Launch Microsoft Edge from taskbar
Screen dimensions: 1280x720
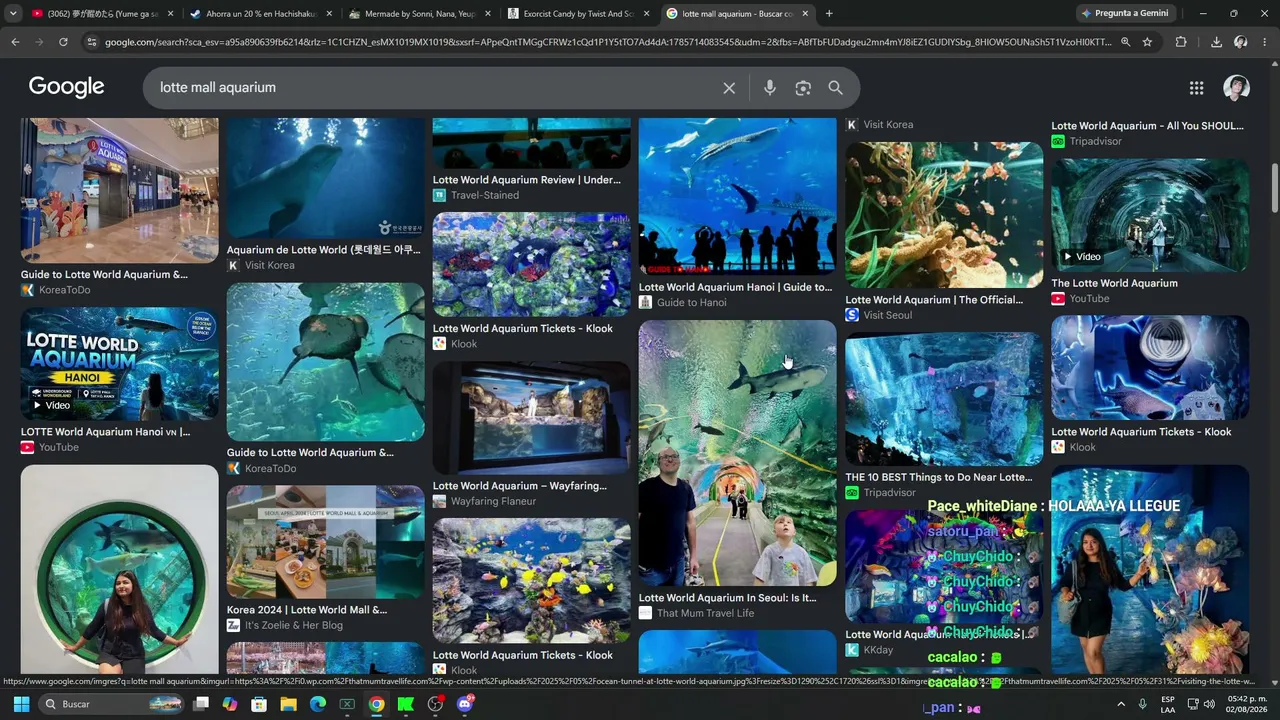[318, 704]
